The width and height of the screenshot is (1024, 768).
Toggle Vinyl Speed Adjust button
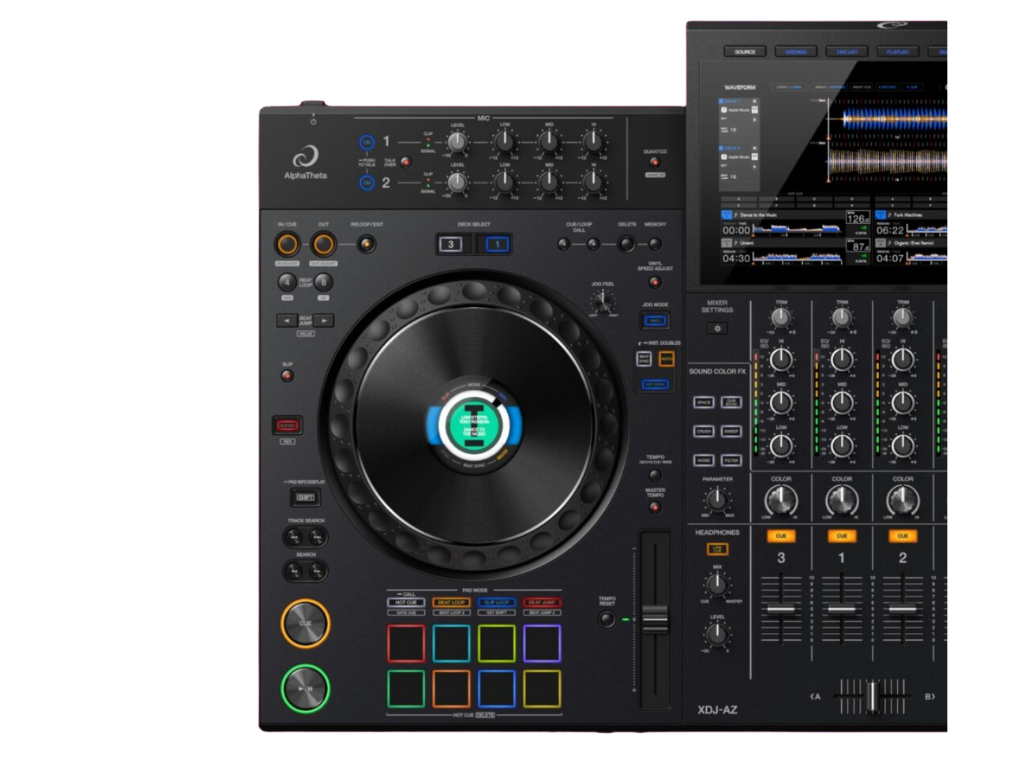654,282
